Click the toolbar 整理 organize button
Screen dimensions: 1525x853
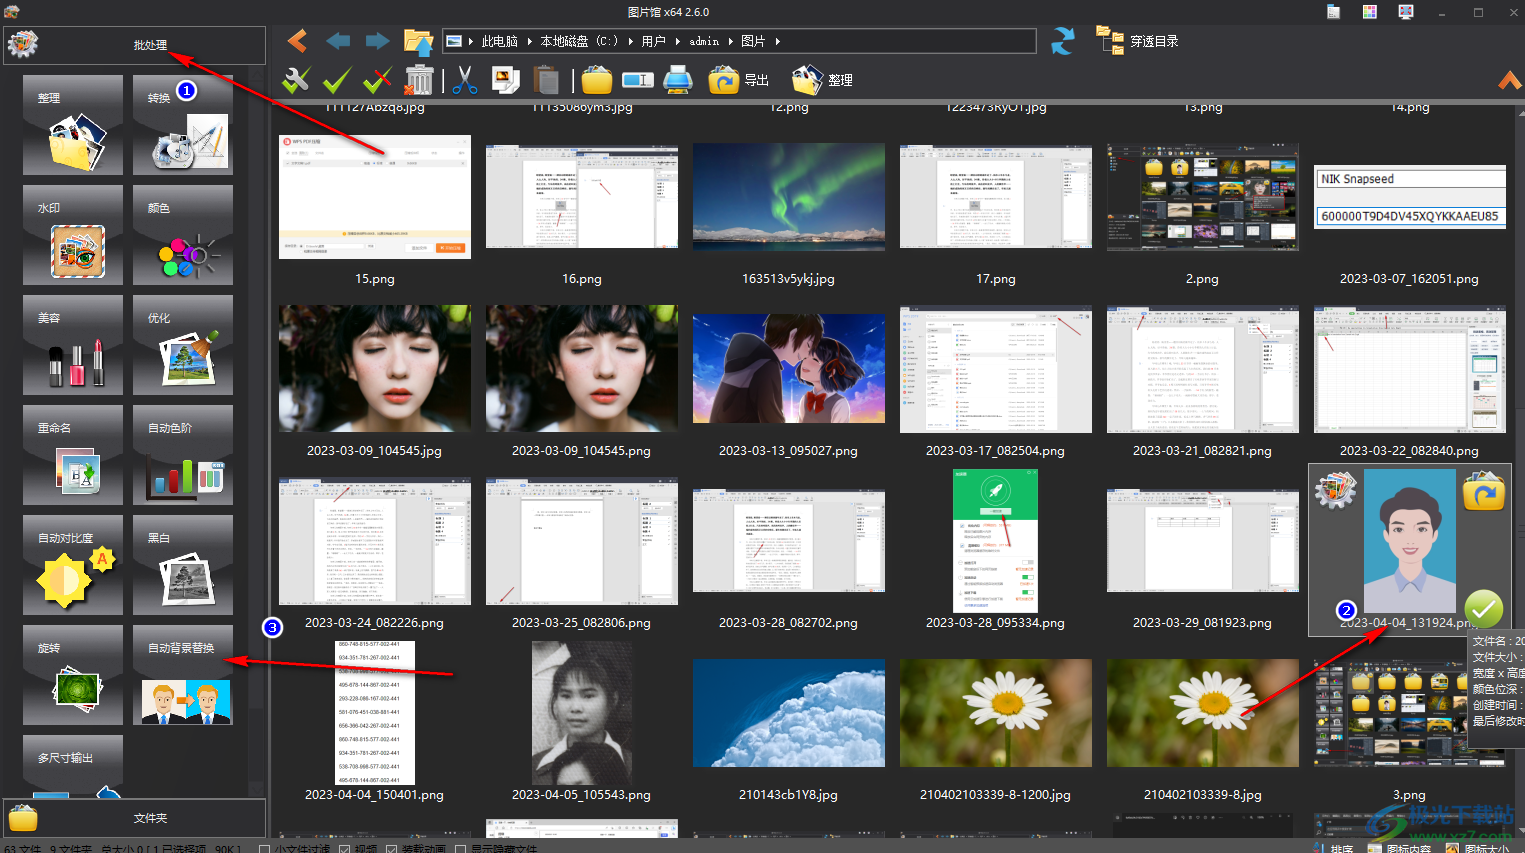point(822,80)
